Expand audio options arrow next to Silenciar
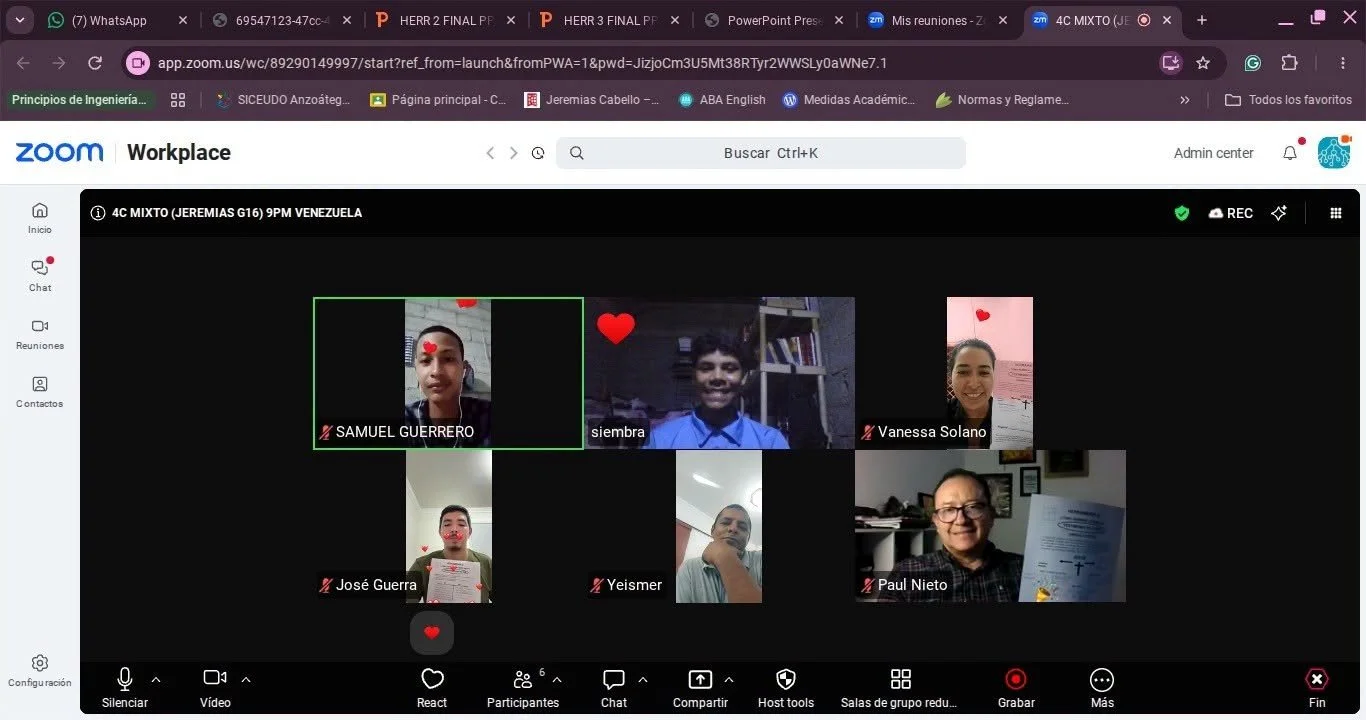Image resolution: width=1366 pixels, height=720 pixels. point(156,679)
